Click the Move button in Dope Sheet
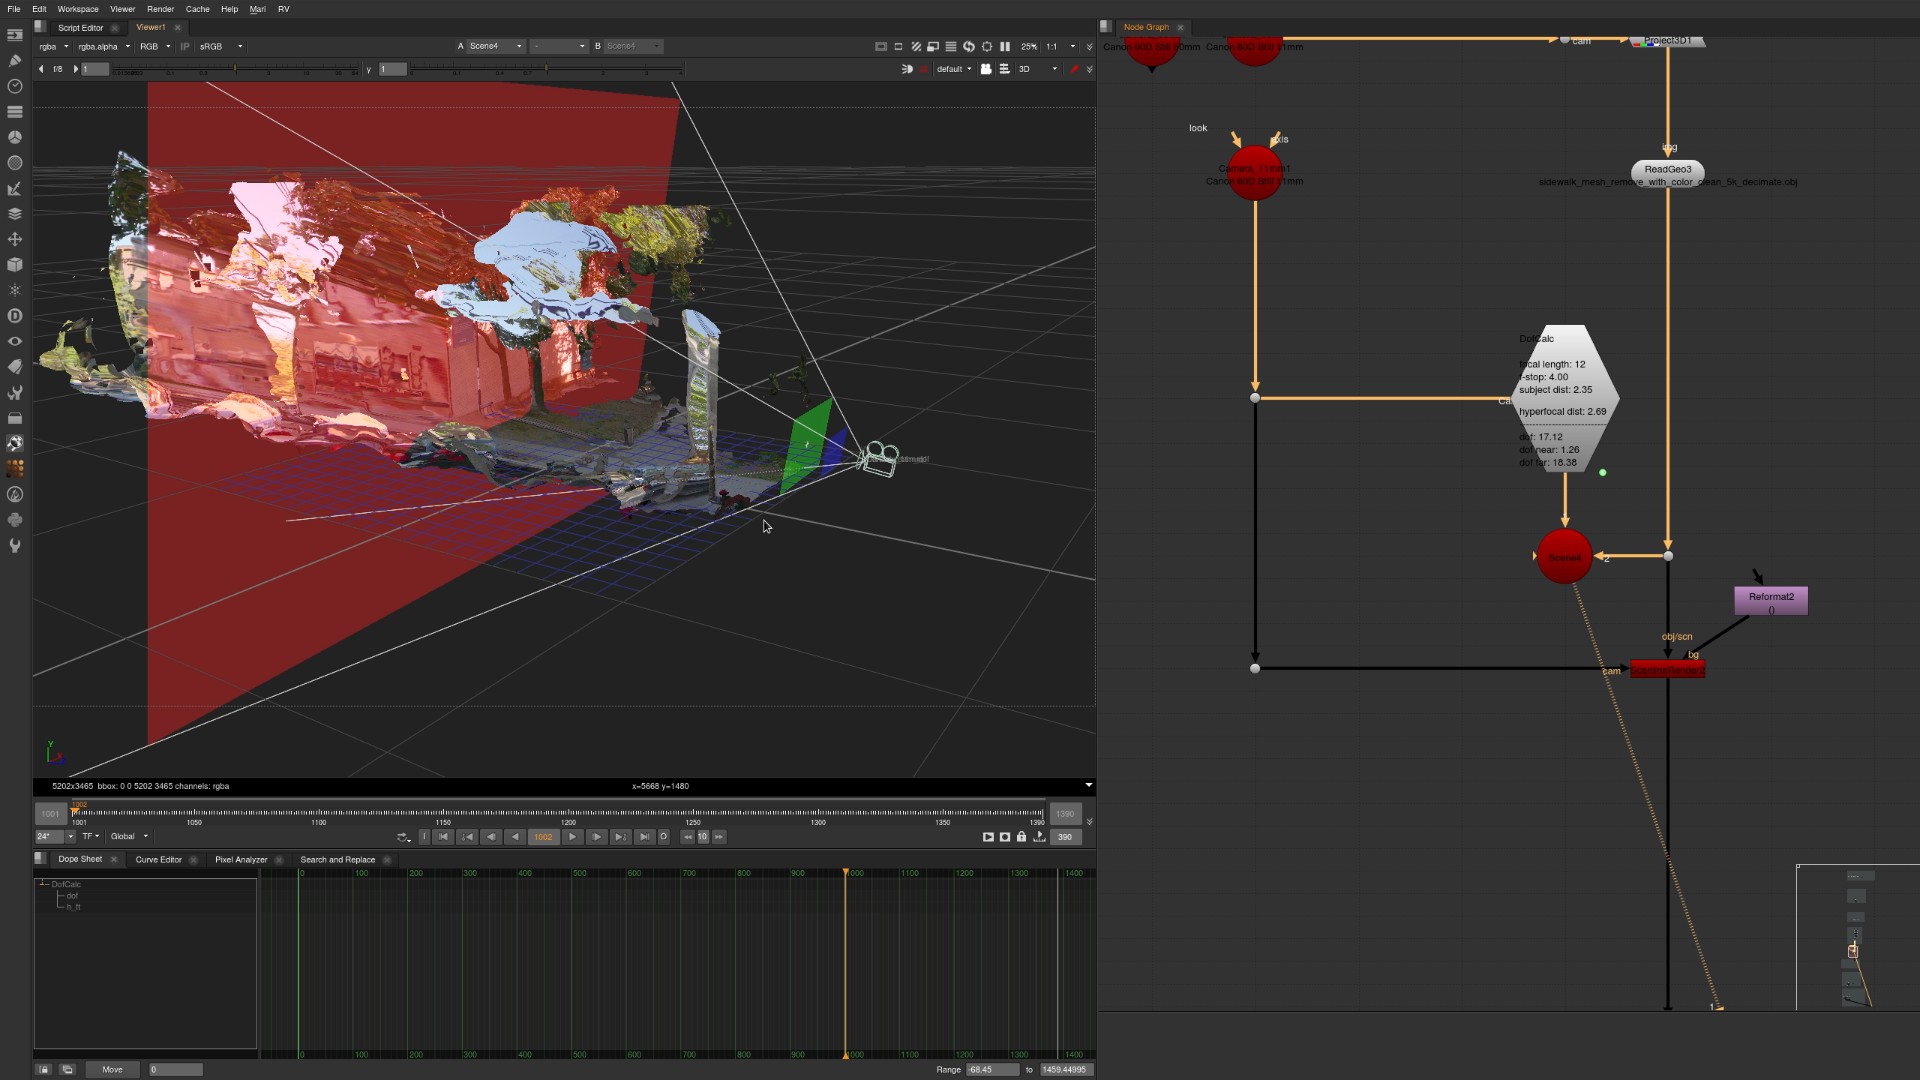 click(112, 1069)
